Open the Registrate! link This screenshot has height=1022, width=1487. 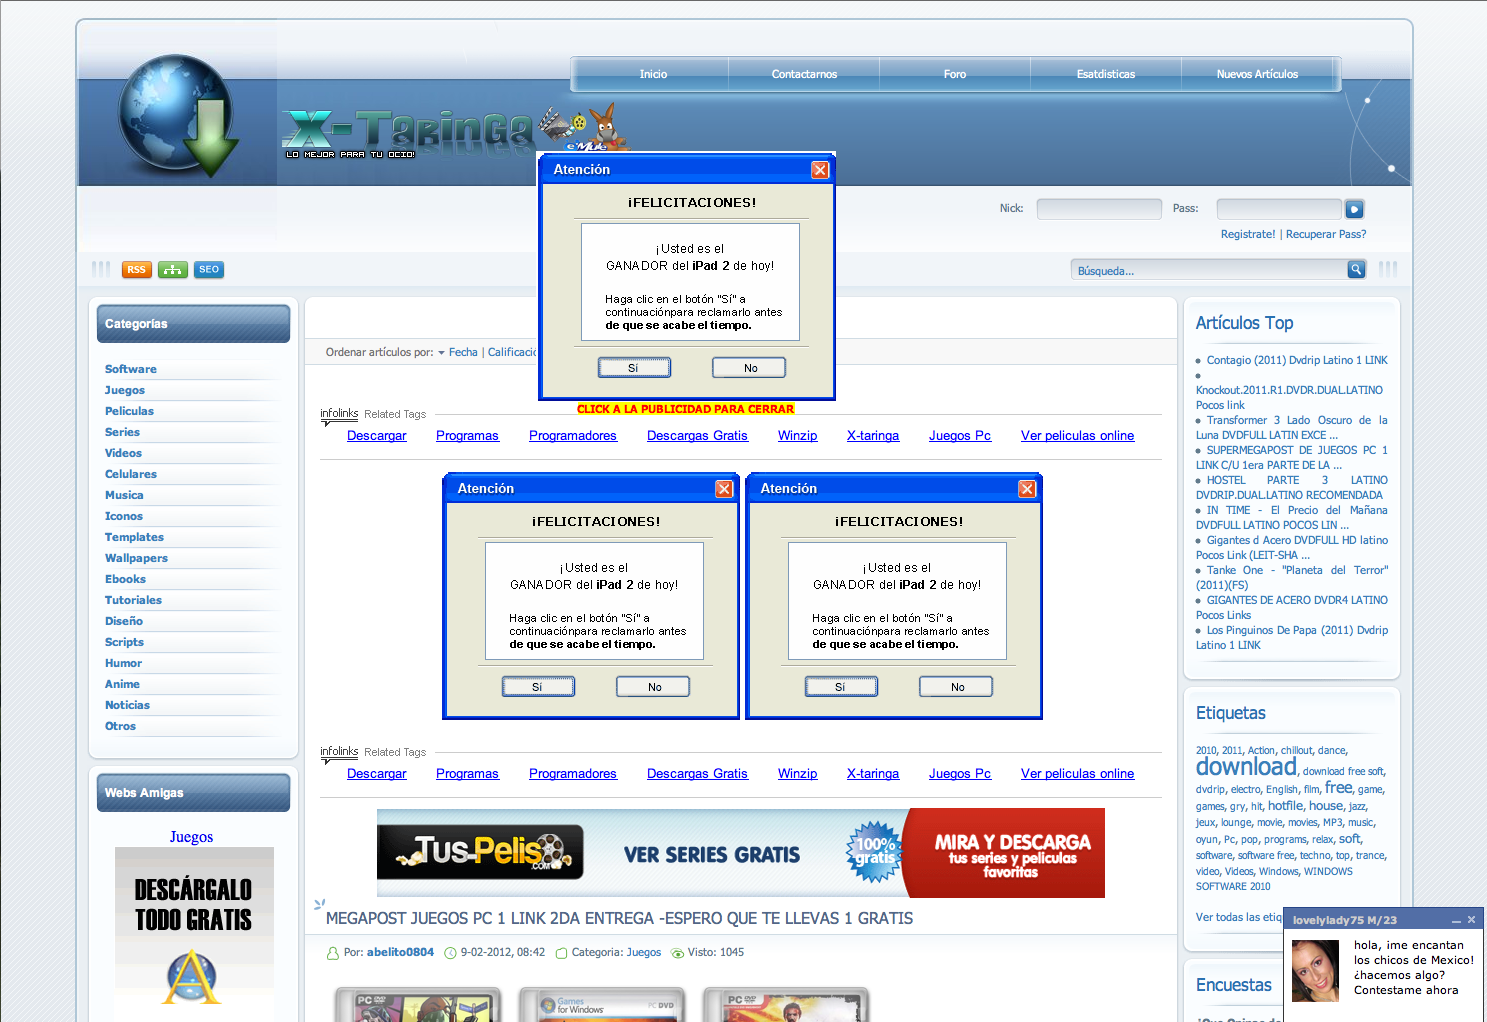coord(1247,234)
